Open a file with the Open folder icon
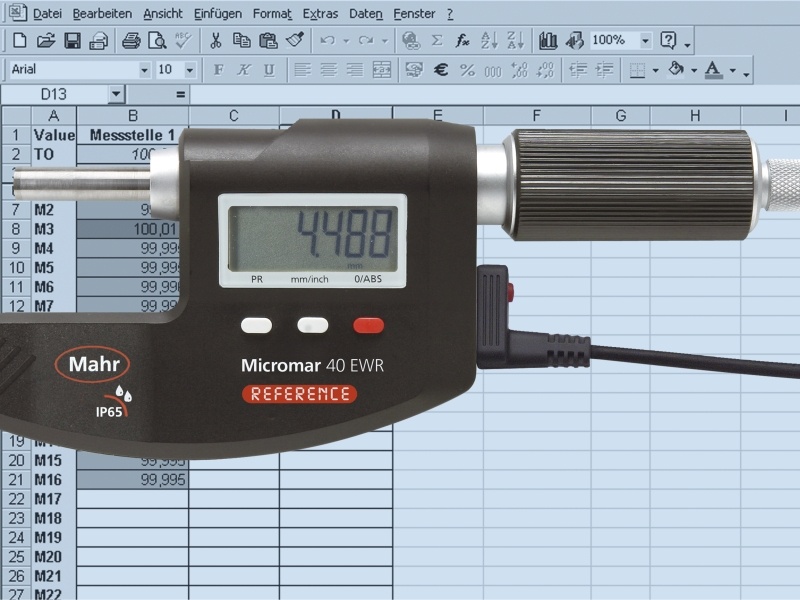 coord(46,40)
